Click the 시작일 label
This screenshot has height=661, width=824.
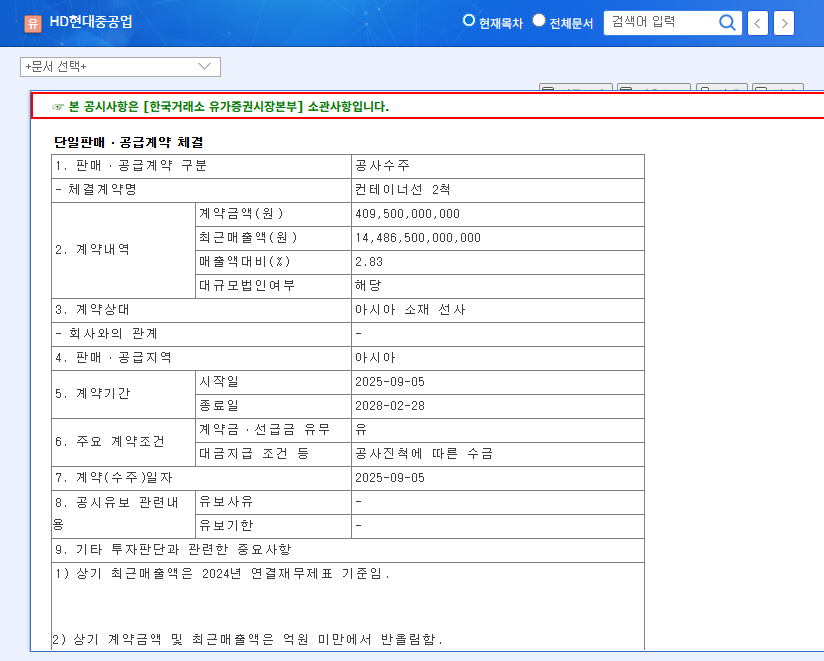point(219,381)
